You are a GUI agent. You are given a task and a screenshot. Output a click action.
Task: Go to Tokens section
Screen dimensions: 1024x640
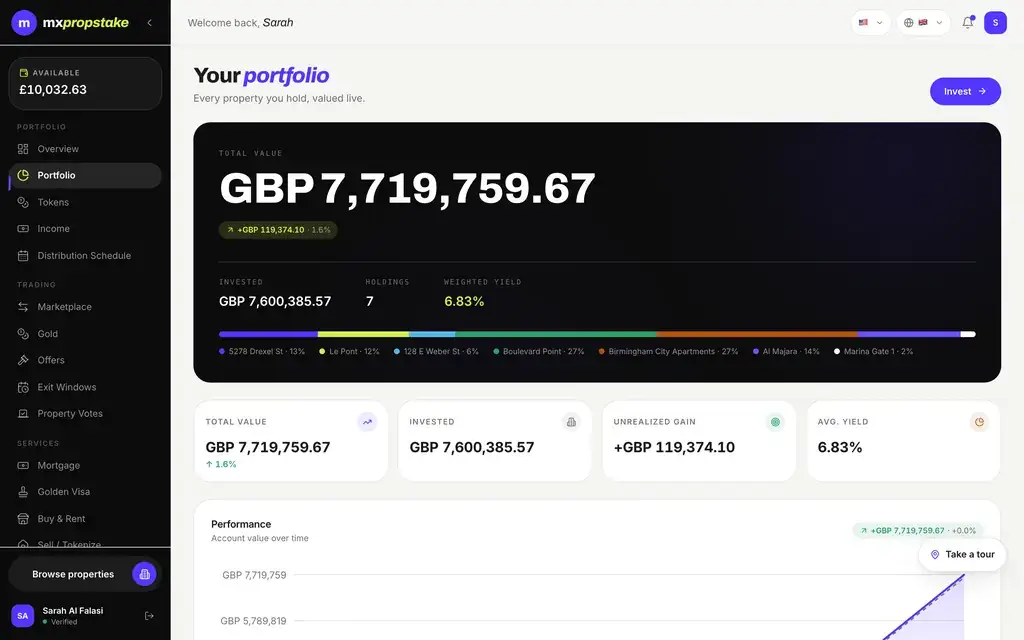pos(85,202)
